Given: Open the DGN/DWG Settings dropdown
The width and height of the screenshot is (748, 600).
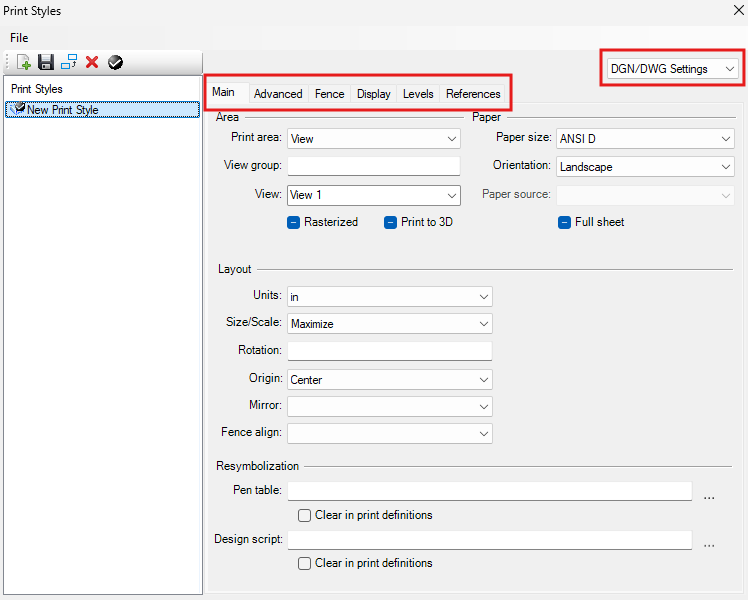Looking at the screenshot, I should click(672, 69).
